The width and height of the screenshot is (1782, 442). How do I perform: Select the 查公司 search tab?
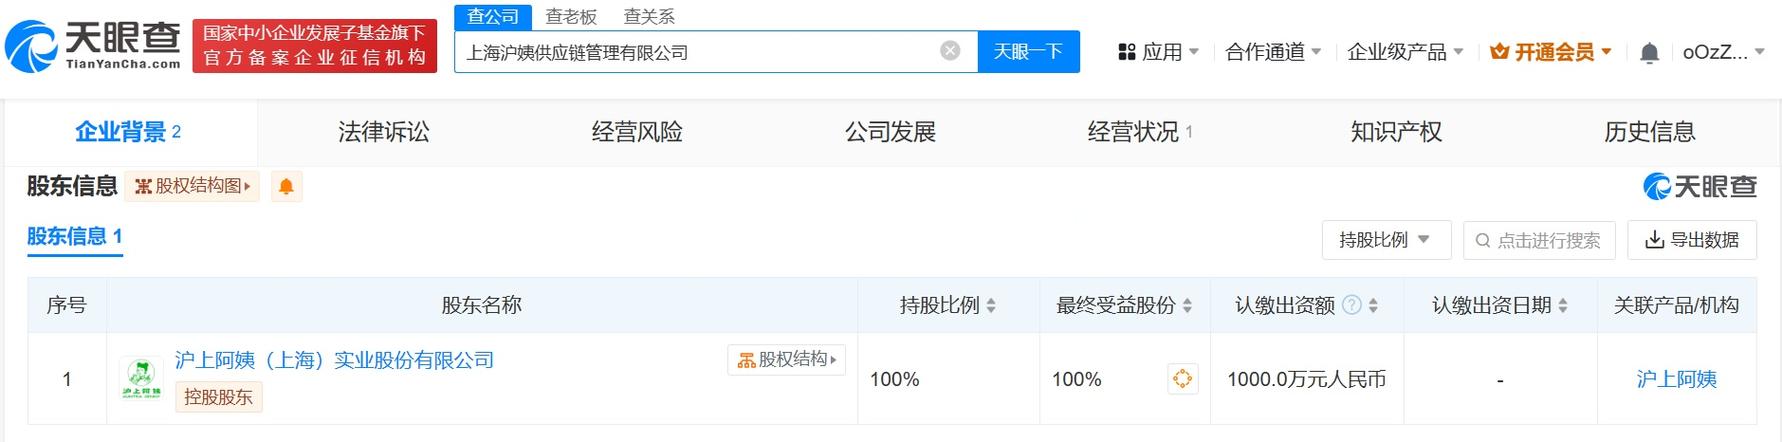coord(493,17)
